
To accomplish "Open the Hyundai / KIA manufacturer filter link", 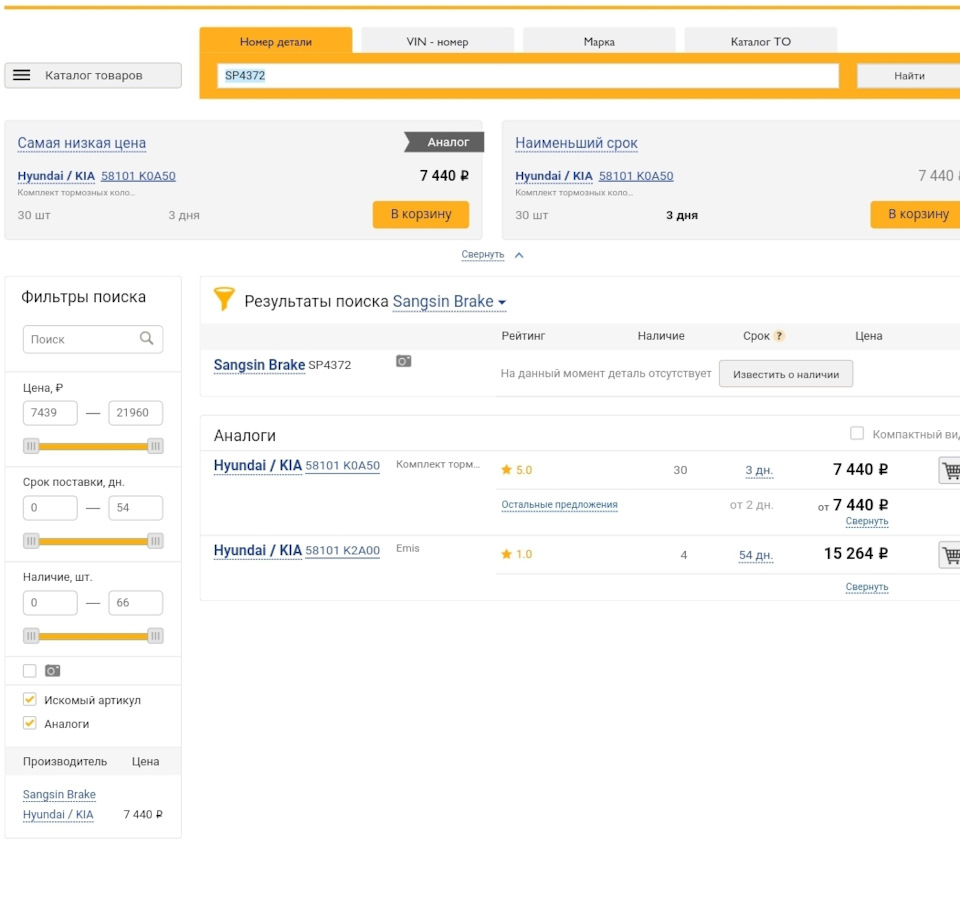I will (58, 814).
